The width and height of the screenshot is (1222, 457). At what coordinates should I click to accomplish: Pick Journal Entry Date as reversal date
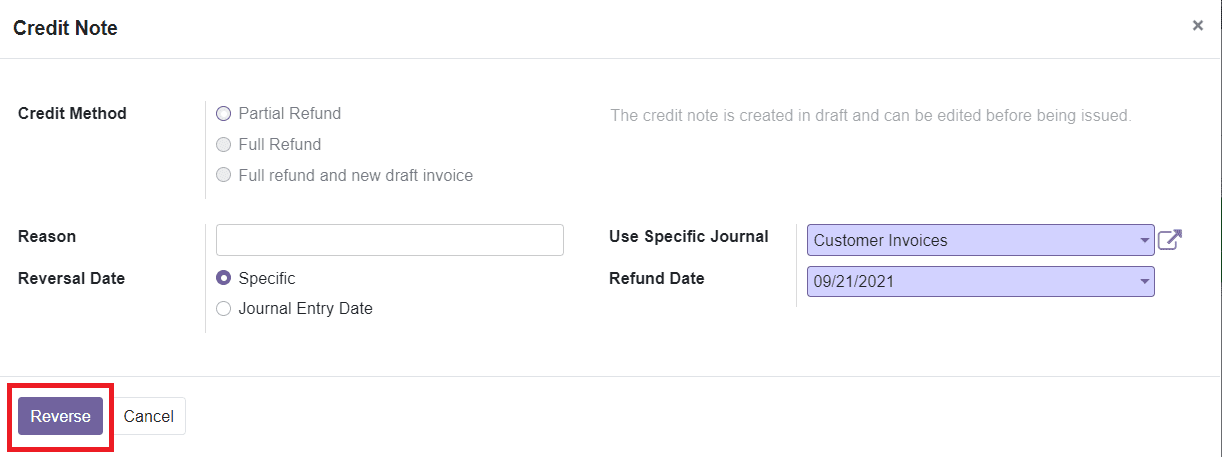(x=224, y=309)
